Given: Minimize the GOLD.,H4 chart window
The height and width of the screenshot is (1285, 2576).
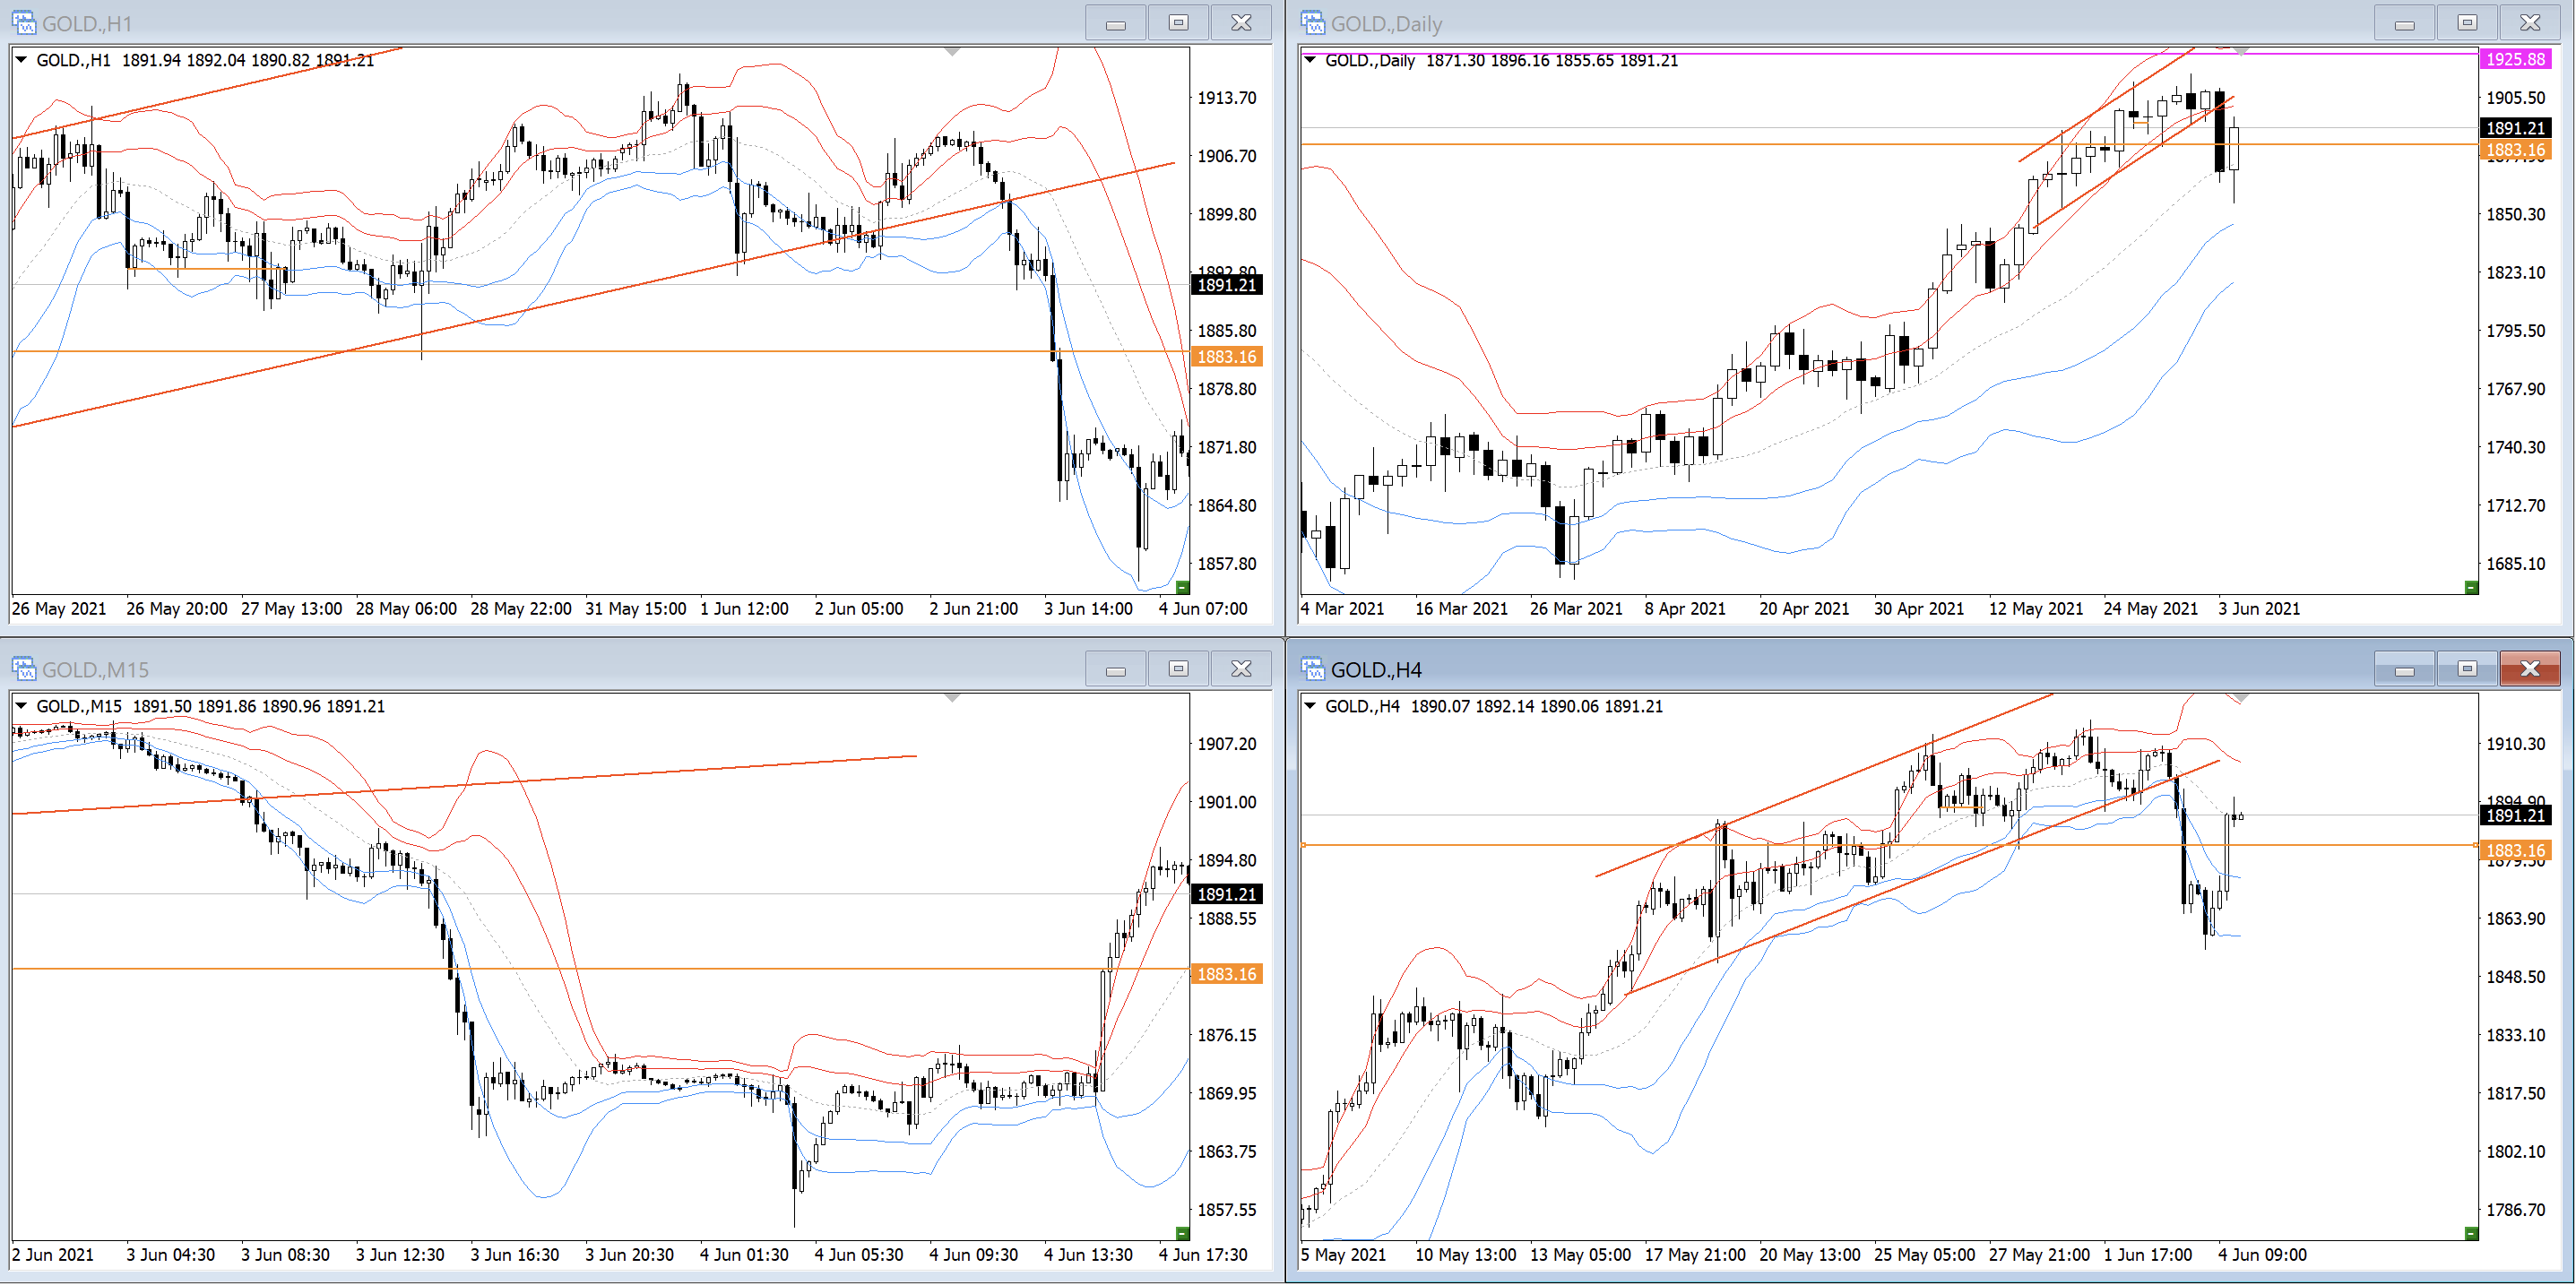Looking at the screenshot, I should point(2404,668).
